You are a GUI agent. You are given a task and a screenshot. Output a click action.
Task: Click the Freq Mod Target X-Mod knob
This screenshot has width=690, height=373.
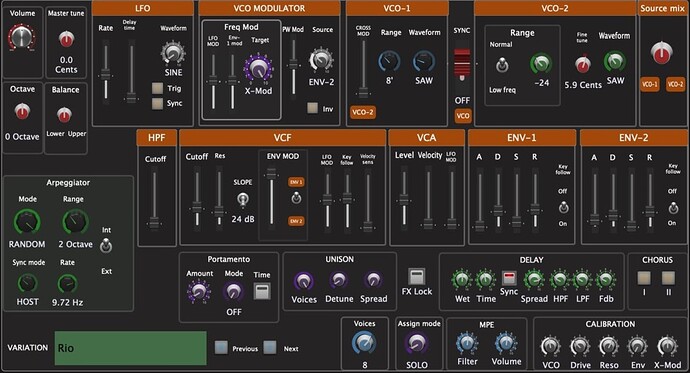(258, 68)
